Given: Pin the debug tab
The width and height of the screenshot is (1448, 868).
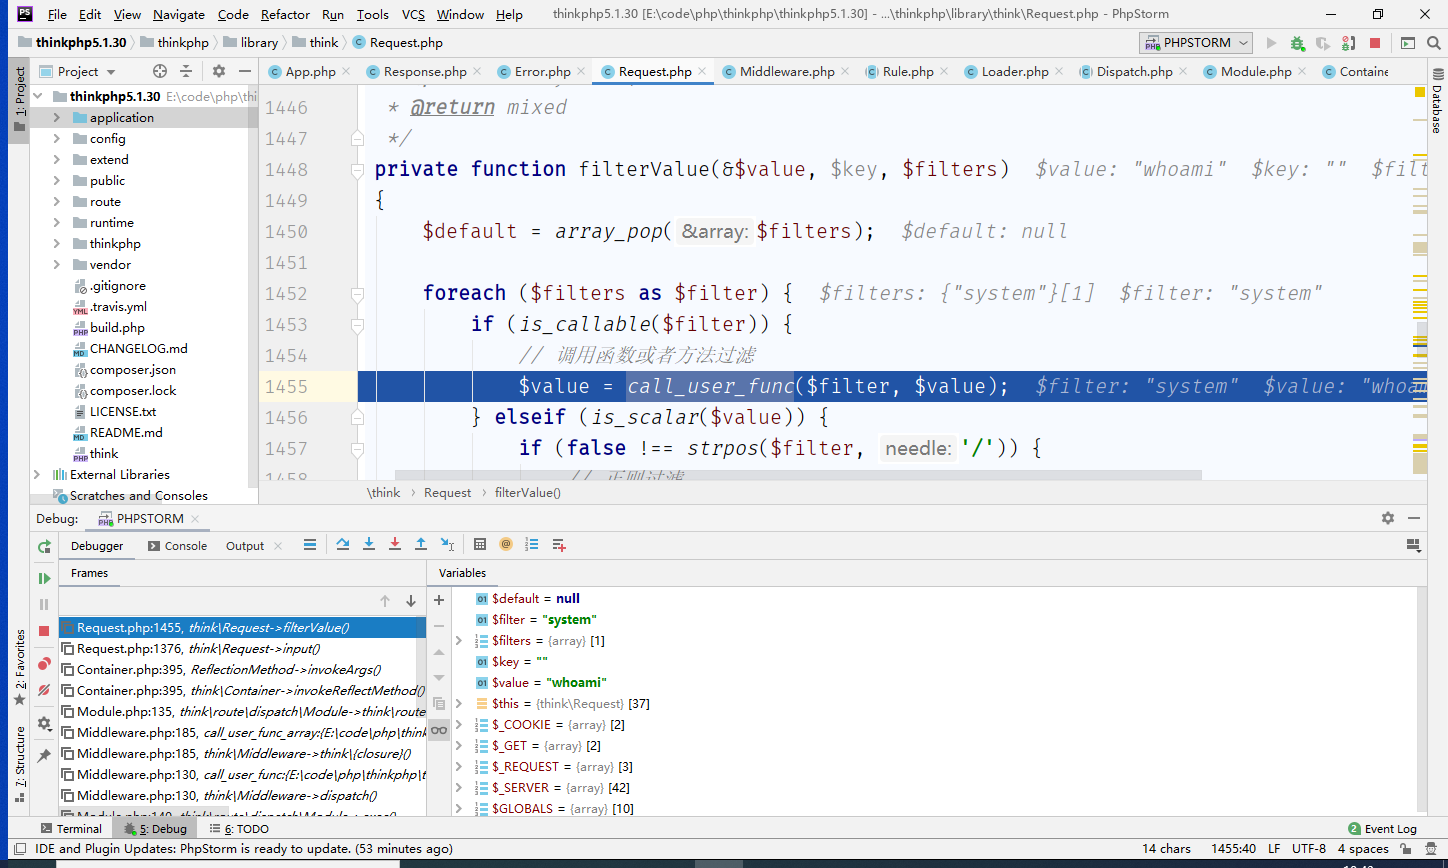Looking at the screenshot, I should [x=44, y=757].
